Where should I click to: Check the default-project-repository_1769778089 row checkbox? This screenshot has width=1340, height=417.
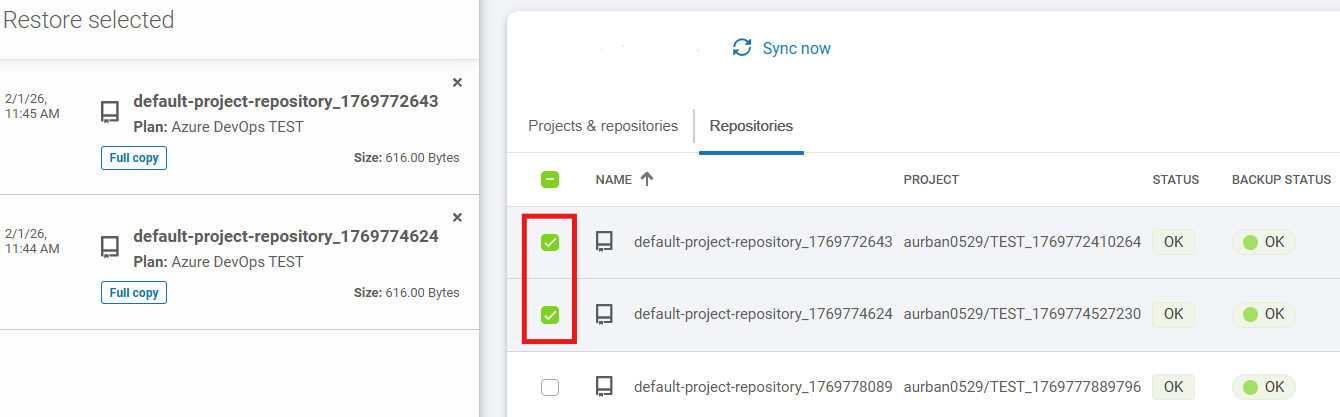(x=550, y=387)
